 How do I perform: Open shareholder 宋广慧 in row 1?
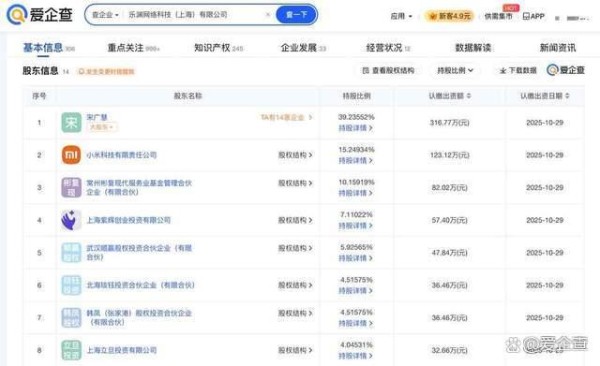tap(97, 118)
